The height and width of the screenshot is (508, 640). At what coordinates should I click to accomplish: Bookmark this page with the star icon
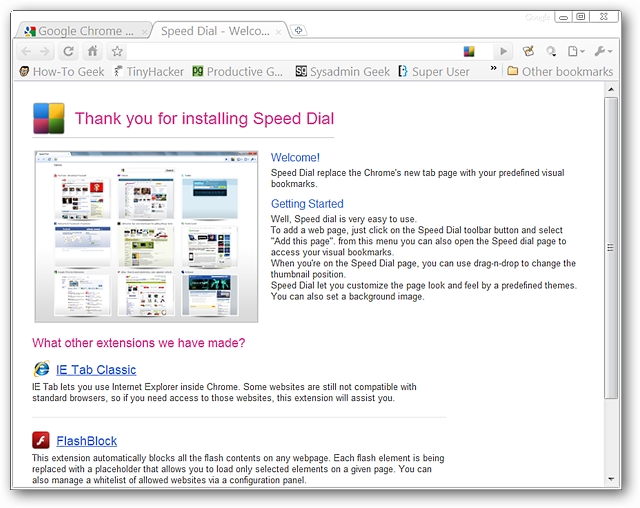[117, 51]
